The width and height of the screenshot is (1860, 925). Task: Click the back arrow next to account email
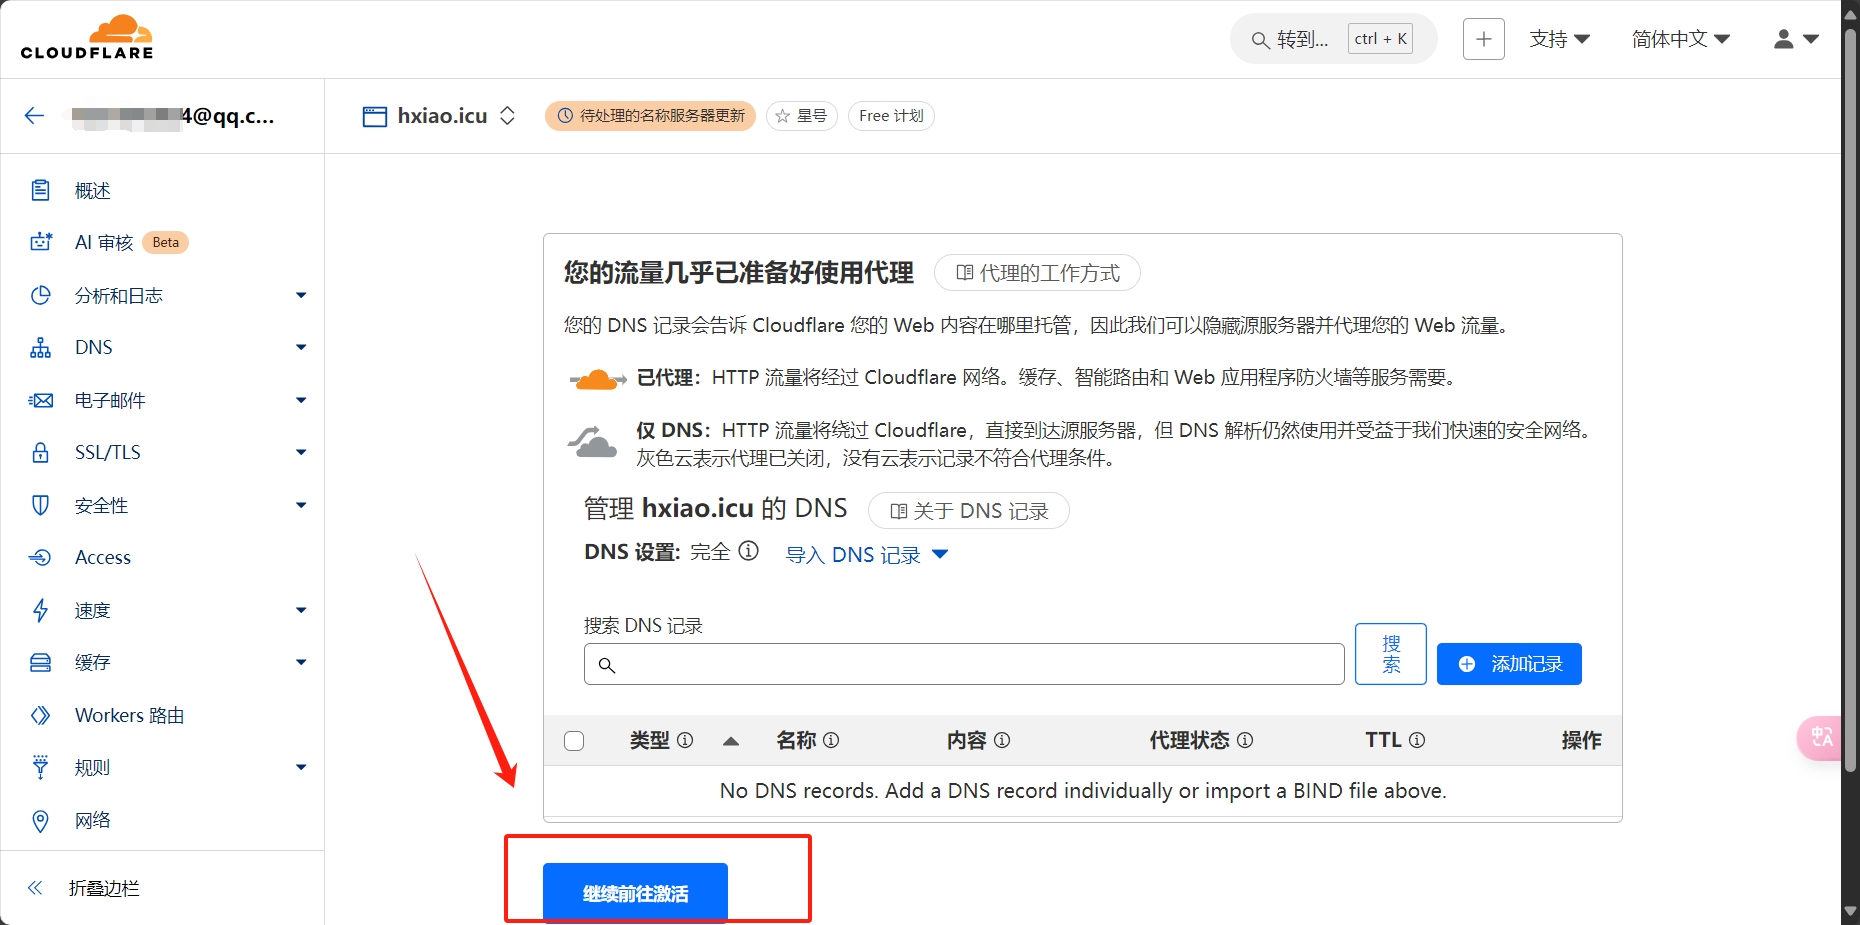click(35, 116)
